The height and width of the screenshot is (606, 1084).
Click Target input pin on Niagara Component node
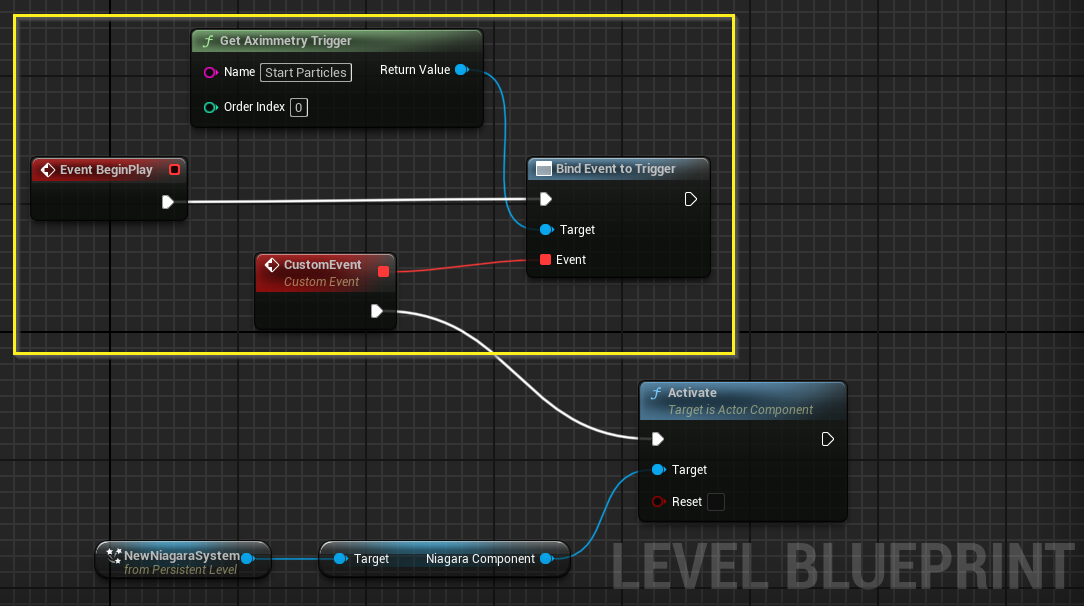click(x=340, y=558)
